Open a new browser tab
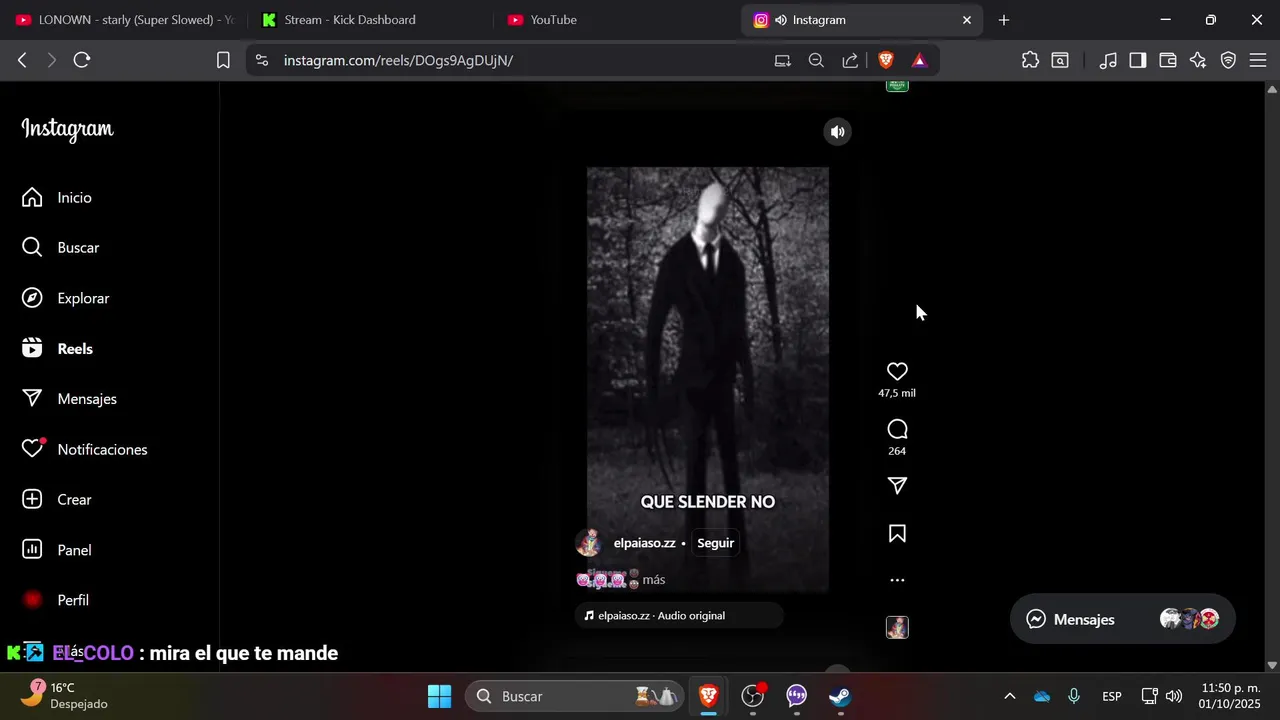 pos(1004,20)
